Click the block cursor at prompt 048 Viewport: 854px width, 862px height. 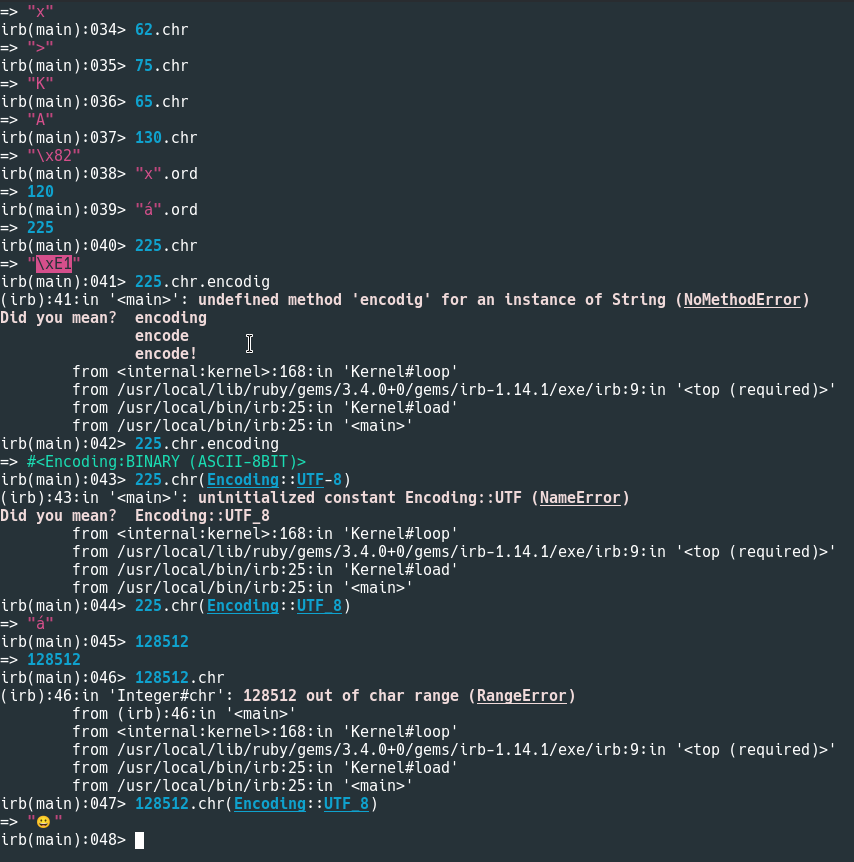pyautogui.click(x=140, y=840)
